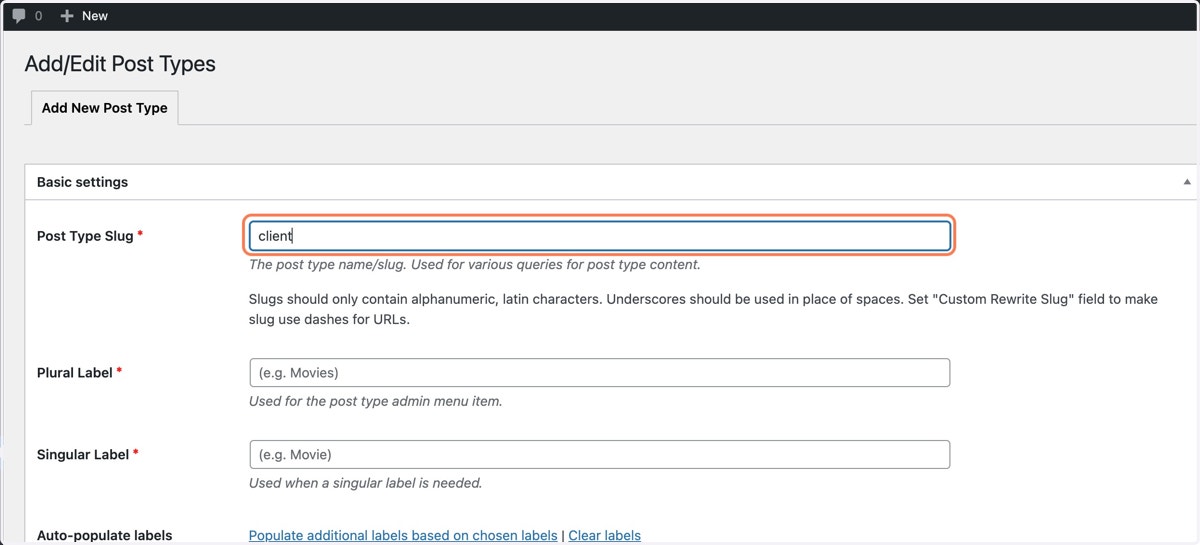The height and width of the screenshot is (545, 1200).
Task: Click into the Singular Label field
Action: point(599,454)
